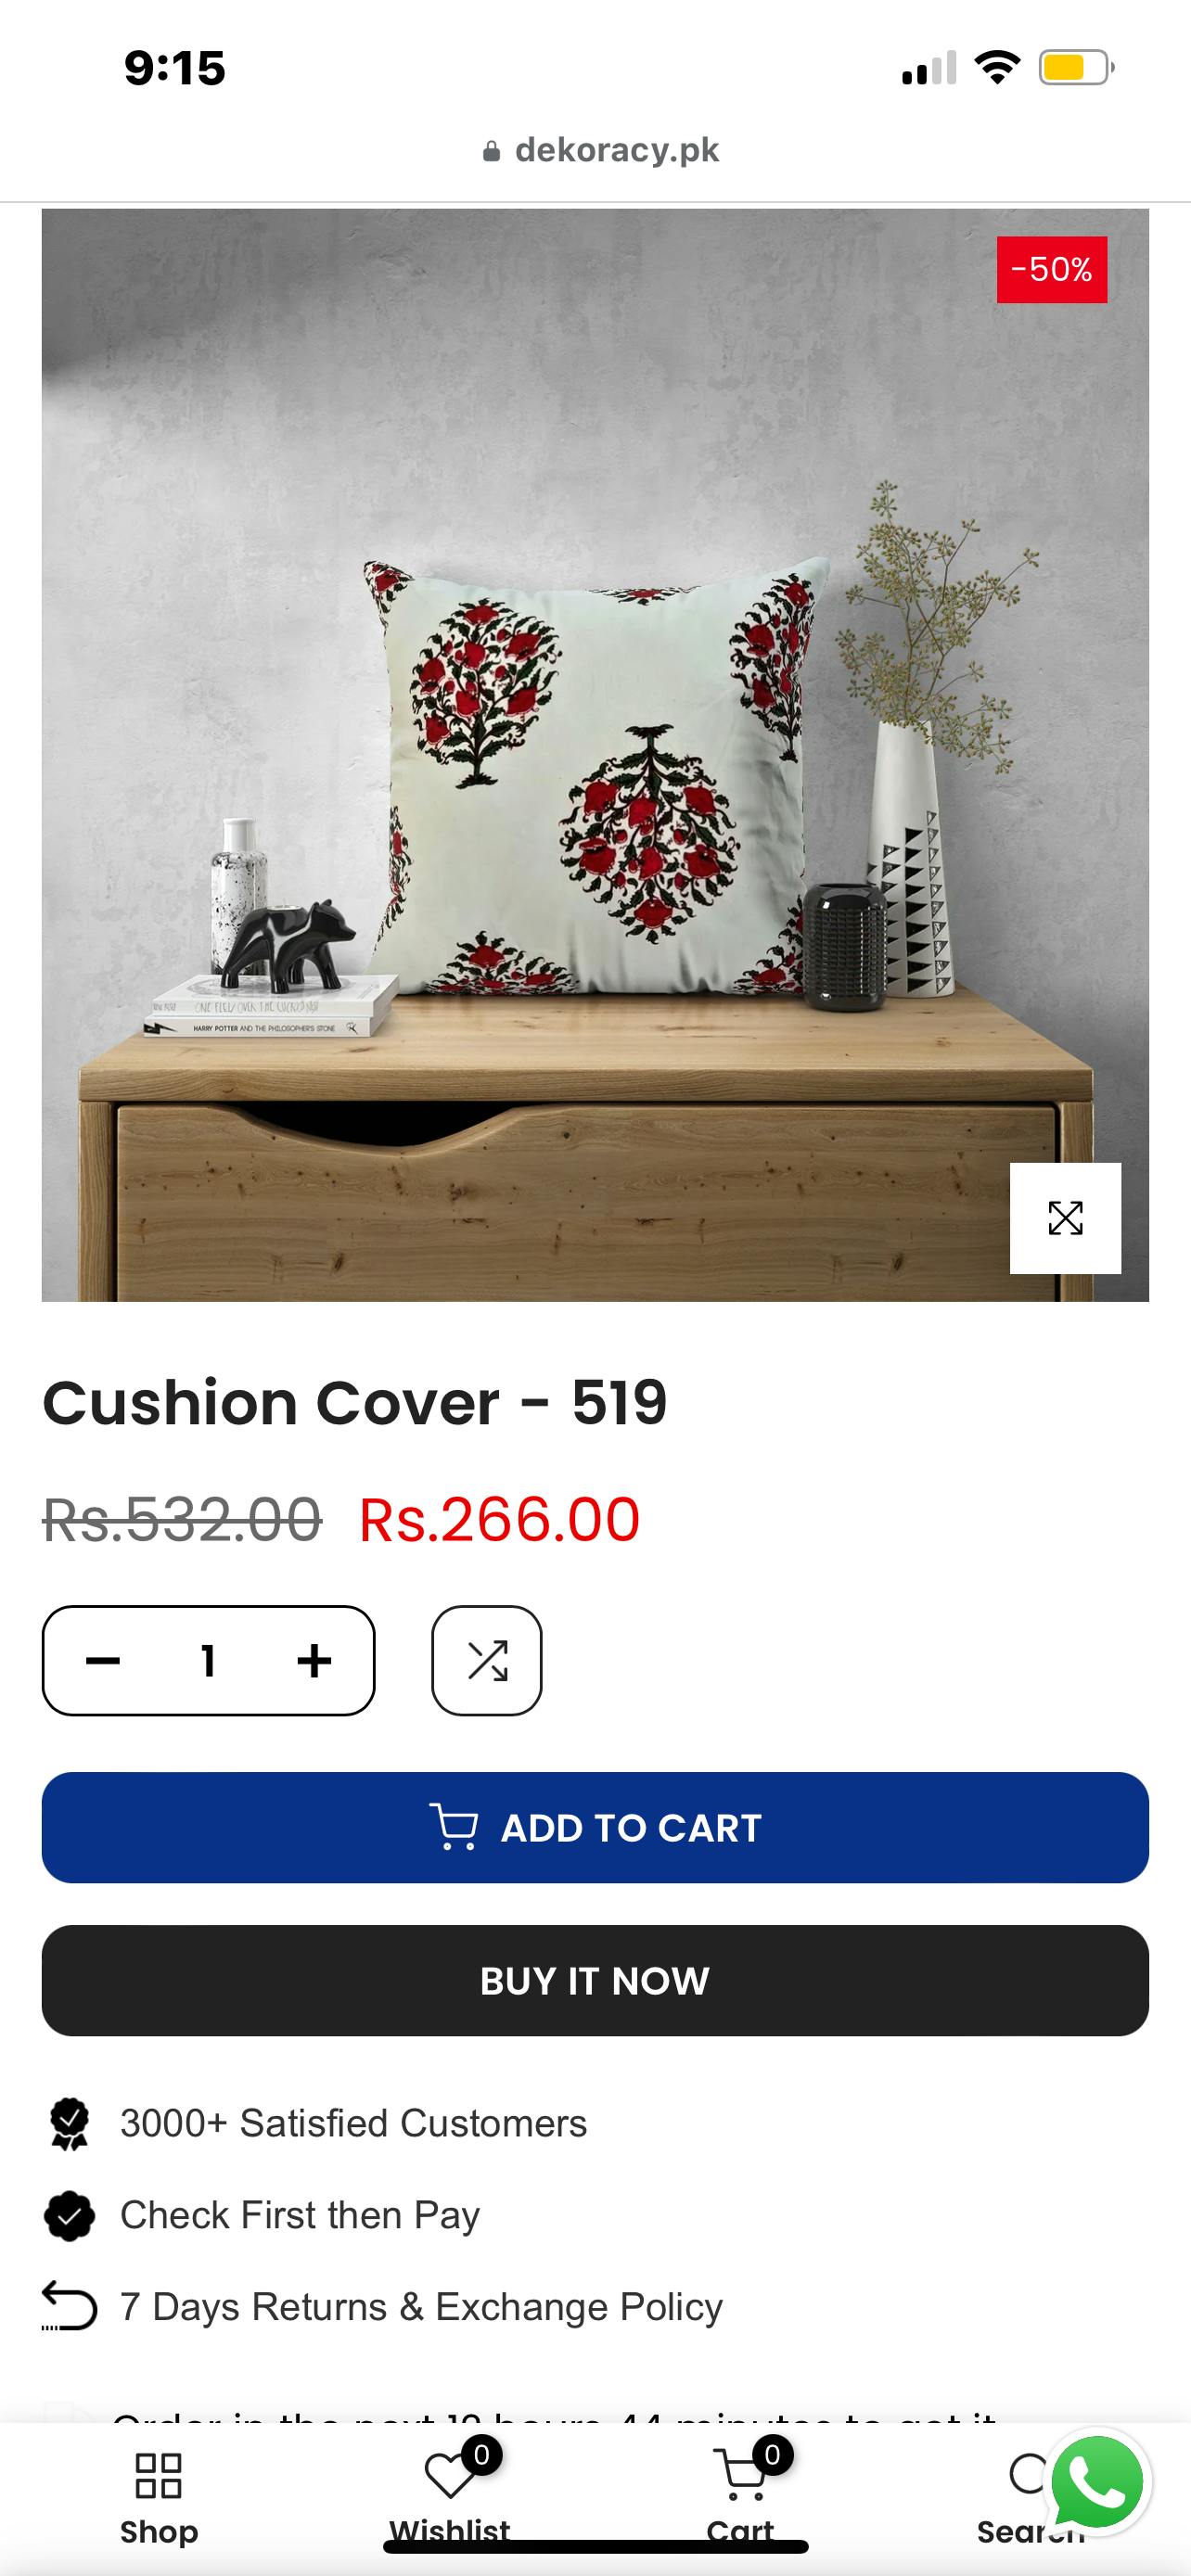Tap the -50% discount badge
This screenshot has width=1191, height=2576.
click(1052, 269)
